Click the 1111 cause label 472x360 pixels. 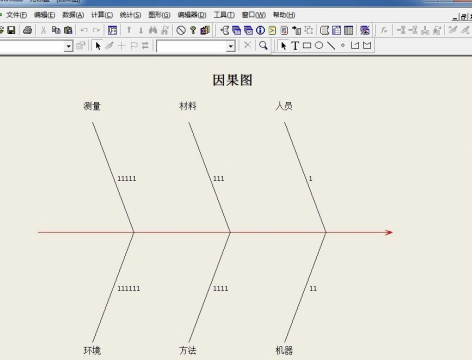coord(221,289)
